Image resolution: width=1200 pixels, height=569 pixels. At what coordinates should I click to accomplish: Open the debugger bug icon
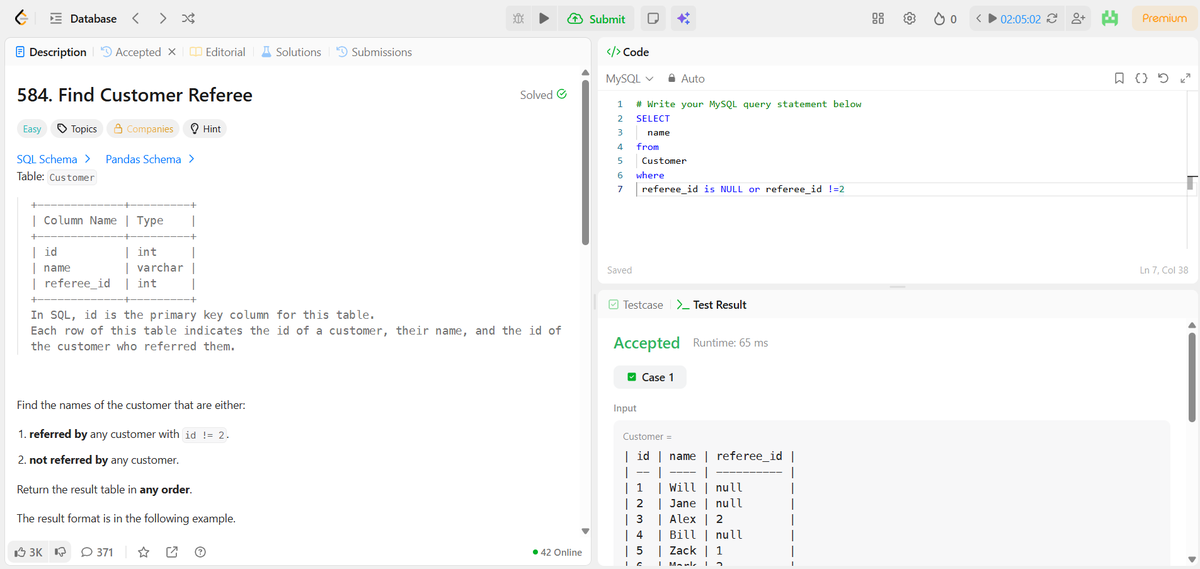517,18
